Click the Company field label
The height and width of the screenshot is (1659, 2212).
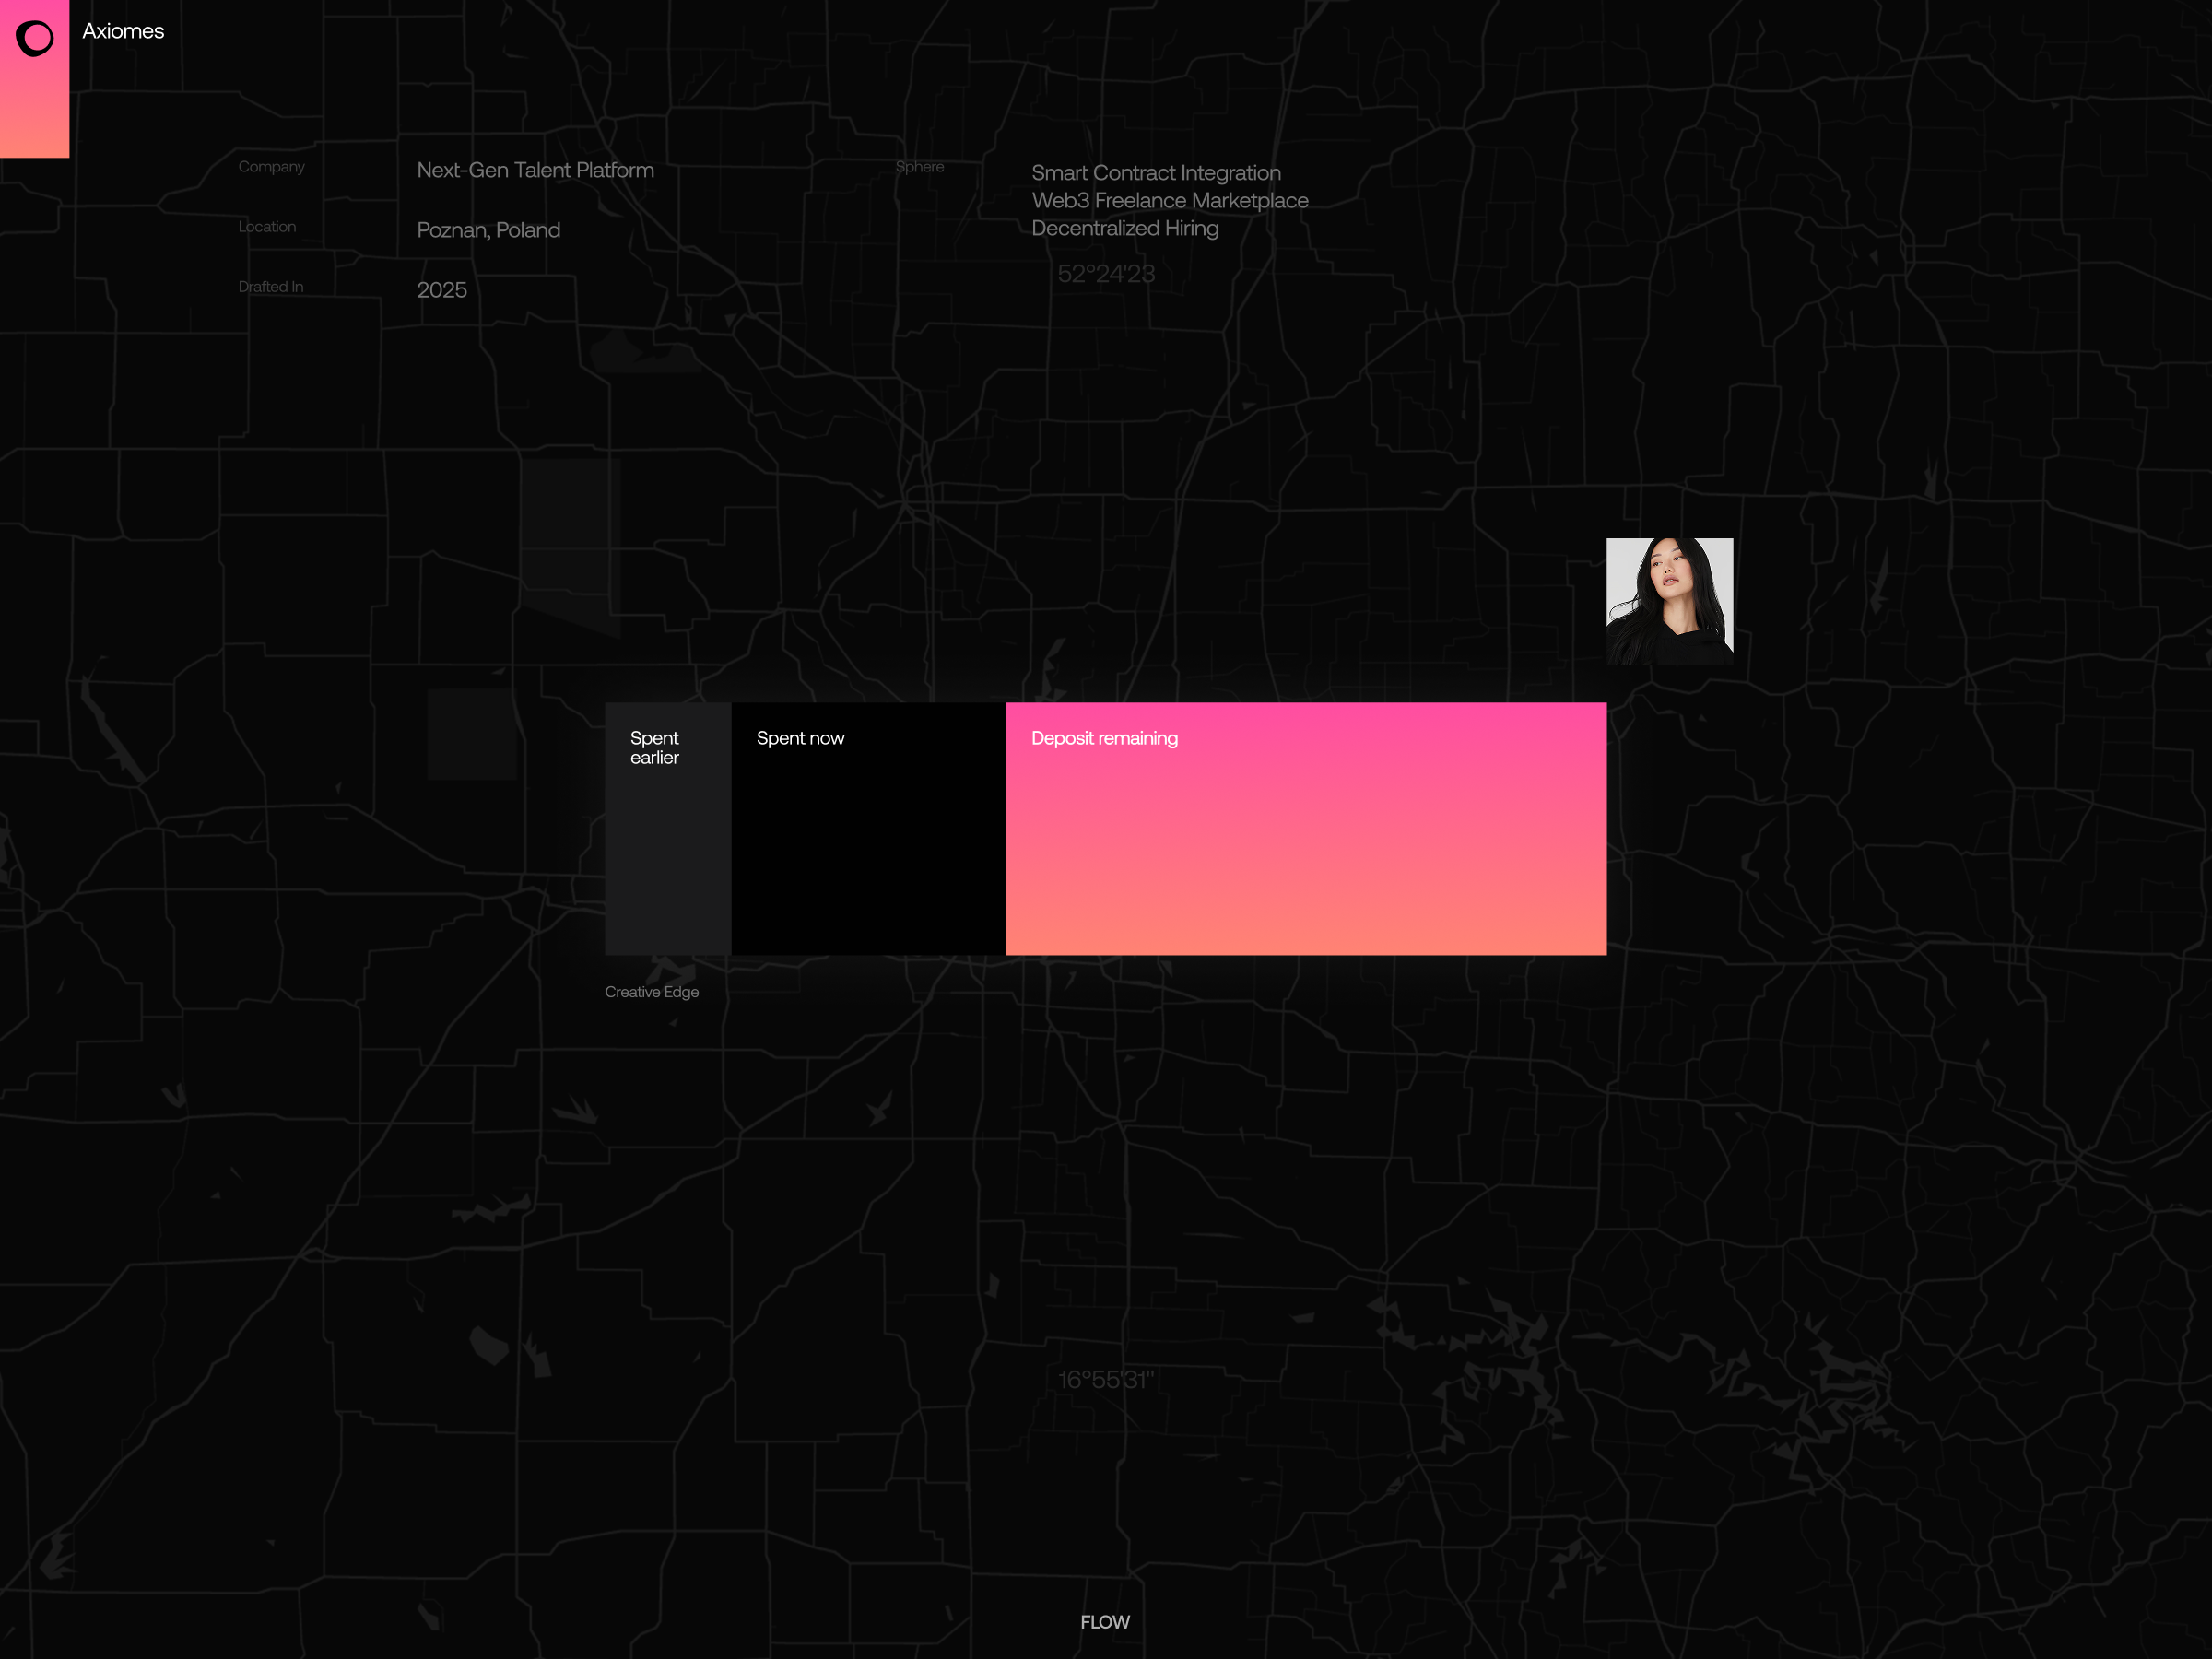[x=271, y=167]
